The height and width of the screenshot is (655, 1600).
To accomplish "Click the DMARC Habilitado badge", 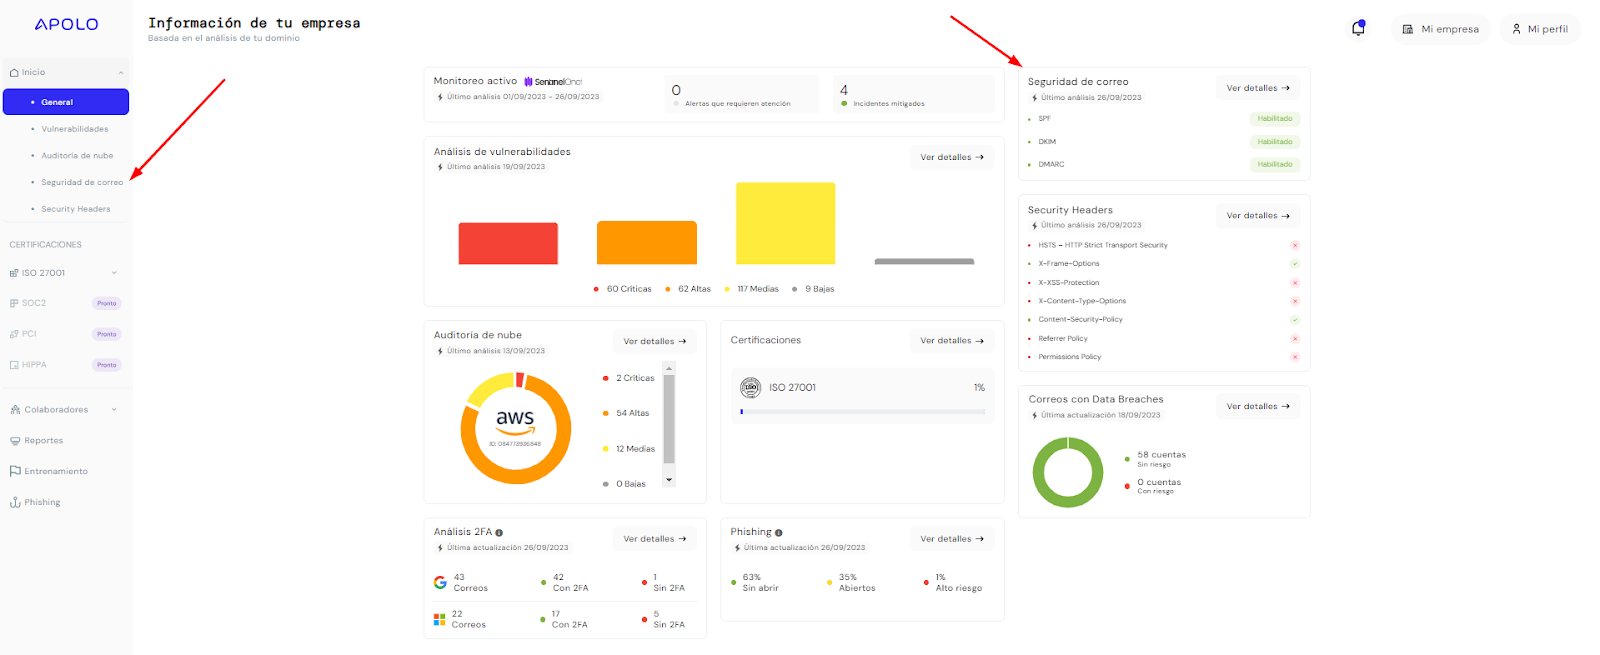I will 1275,165.
